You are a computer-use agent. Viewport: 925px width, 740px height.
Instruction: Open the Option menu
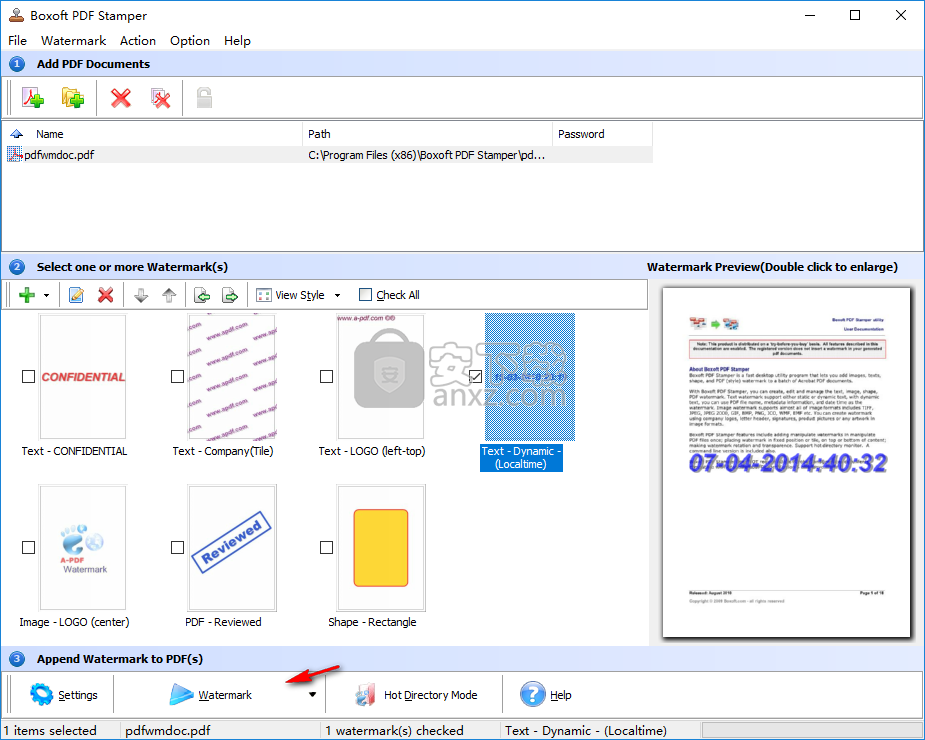[190, 41]
